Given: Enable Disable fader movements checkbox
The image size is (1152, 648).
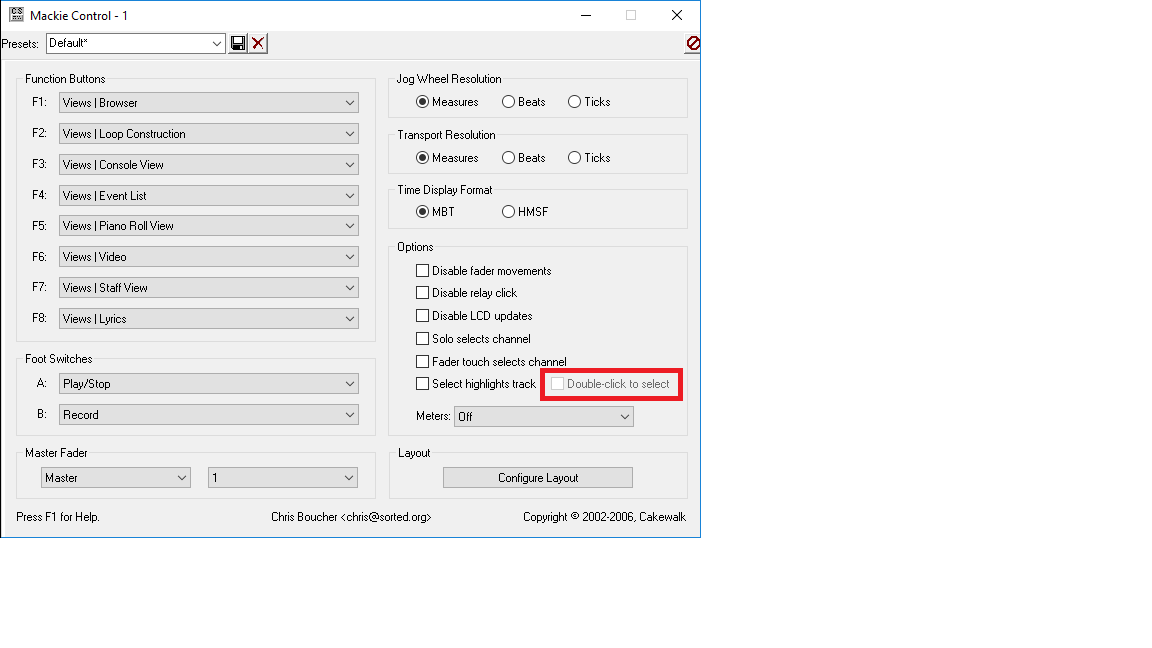Looking at the screenshot, I should click(422, 271).
